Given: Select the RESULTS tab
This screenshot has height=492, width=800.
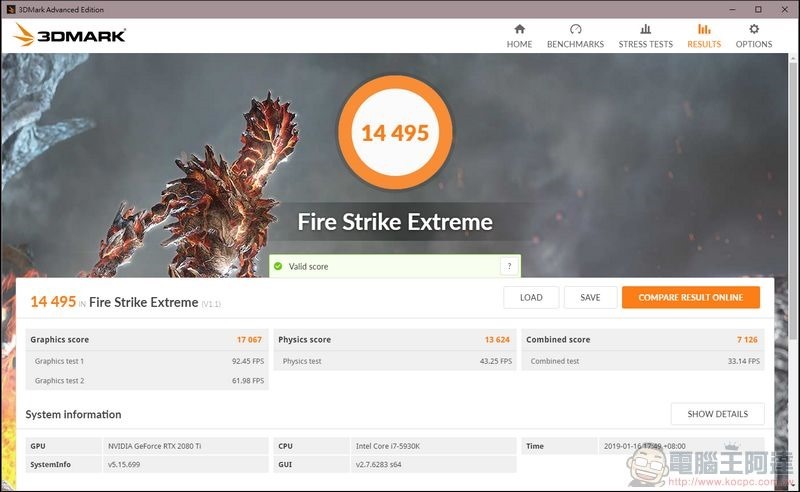Looking at the screenshot, I should point(704,36).
